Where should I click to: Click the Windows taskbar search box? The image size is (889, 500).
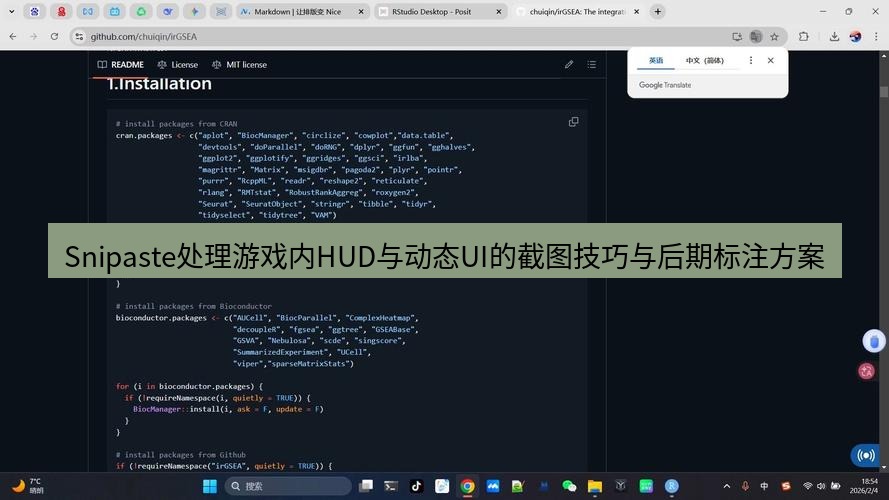click(288, 486)
